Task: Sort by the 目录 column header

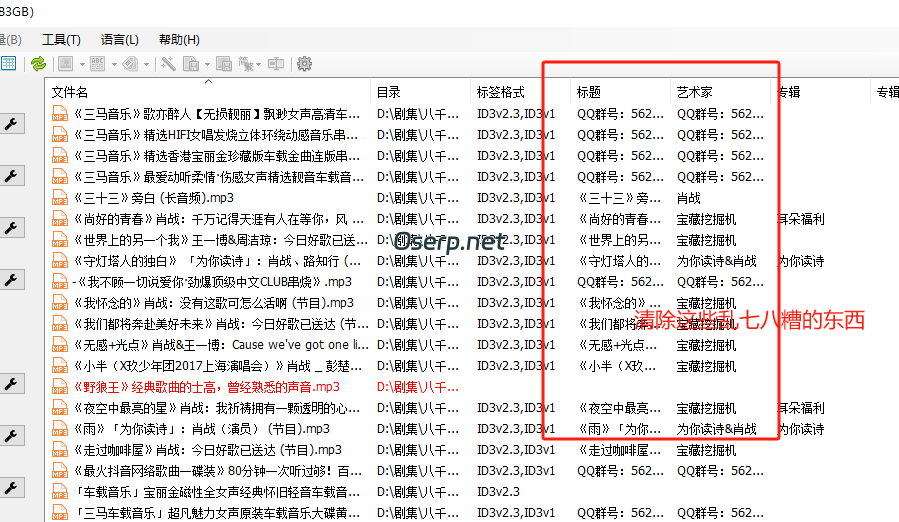Action: coord(421,92)
